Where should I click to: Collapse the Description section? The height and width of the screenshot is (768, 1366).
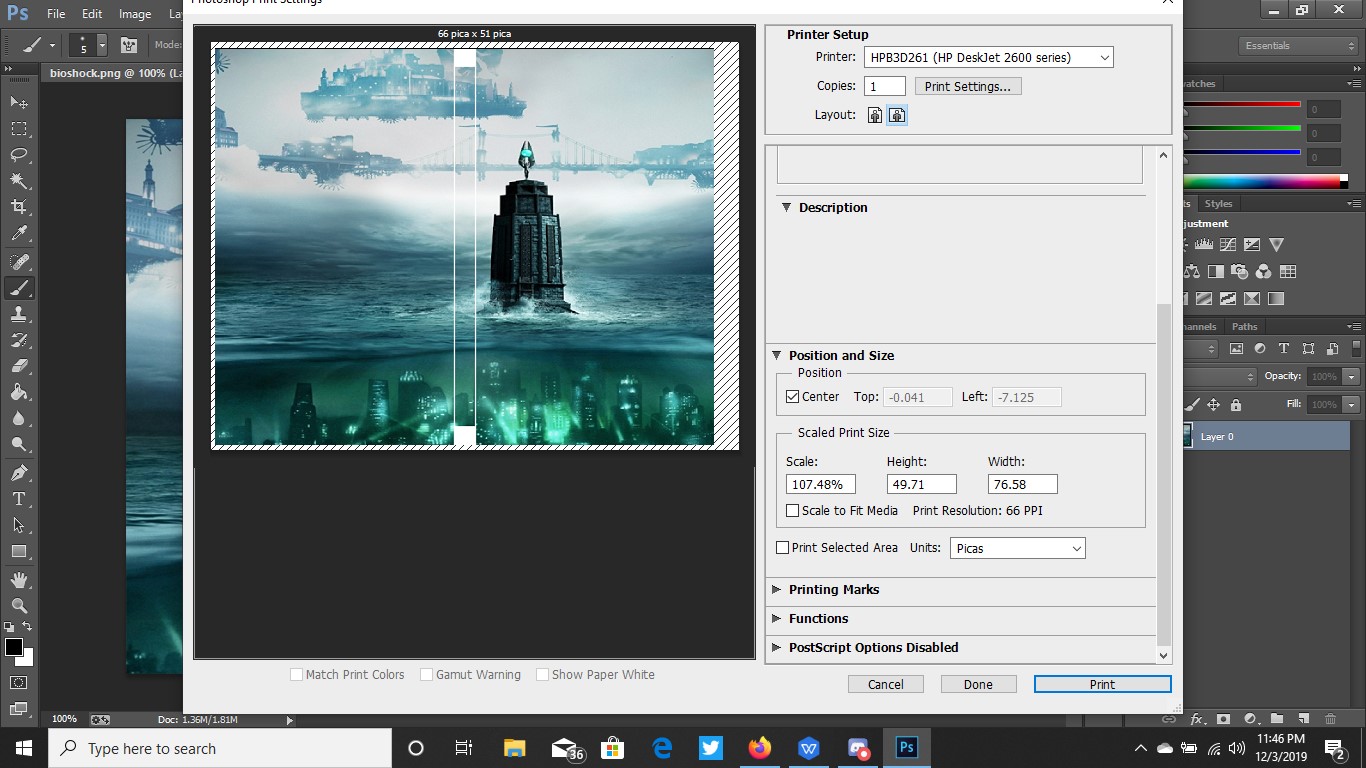pyautogui.click(x=787, y=208)
